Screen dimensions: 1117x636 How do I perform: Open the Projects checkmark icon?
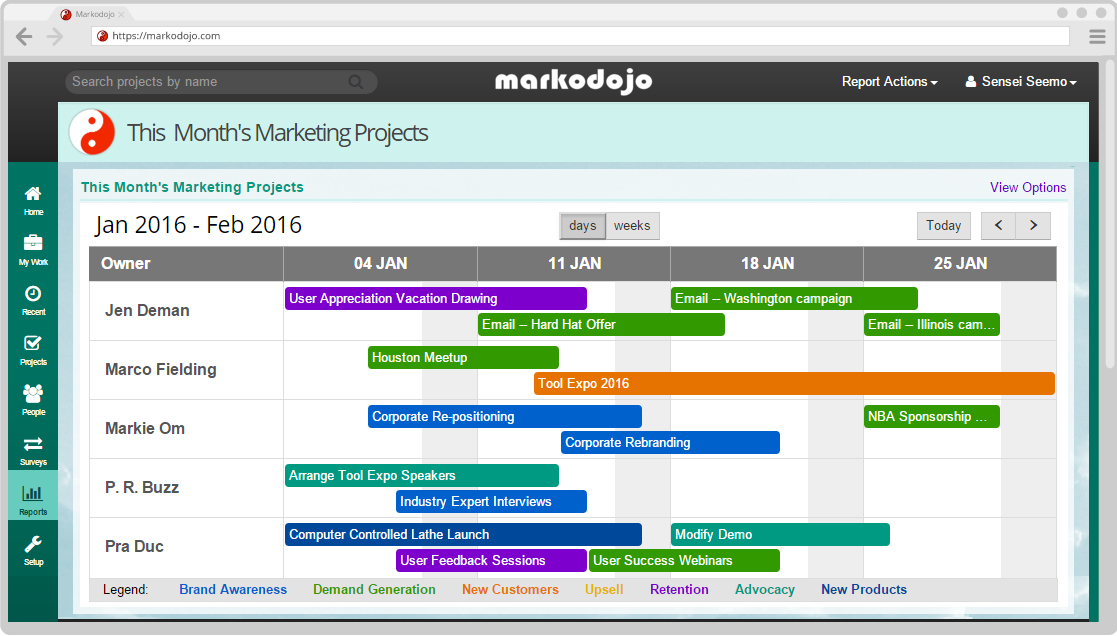pyautogui.click(x=33, y=343)
